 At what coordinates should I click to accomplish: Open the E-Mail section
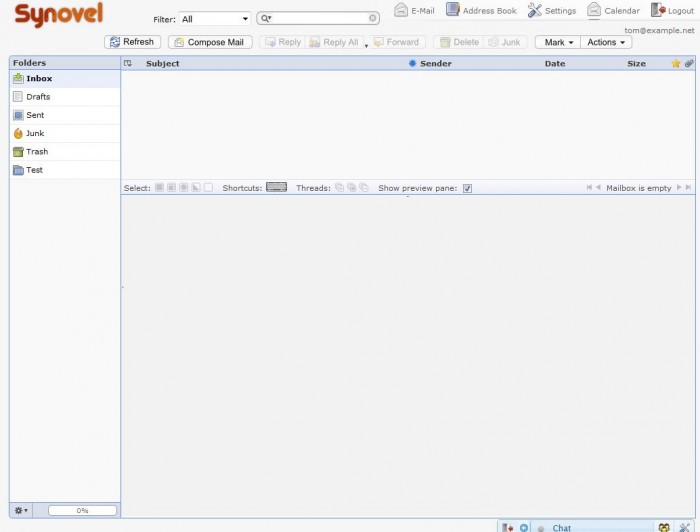coord(414,10)
